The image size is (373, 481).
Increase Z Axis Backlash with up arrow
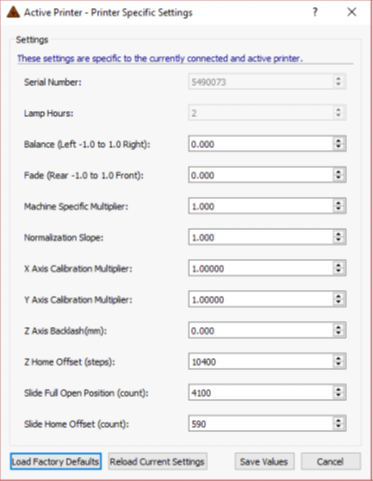point(338,327)
